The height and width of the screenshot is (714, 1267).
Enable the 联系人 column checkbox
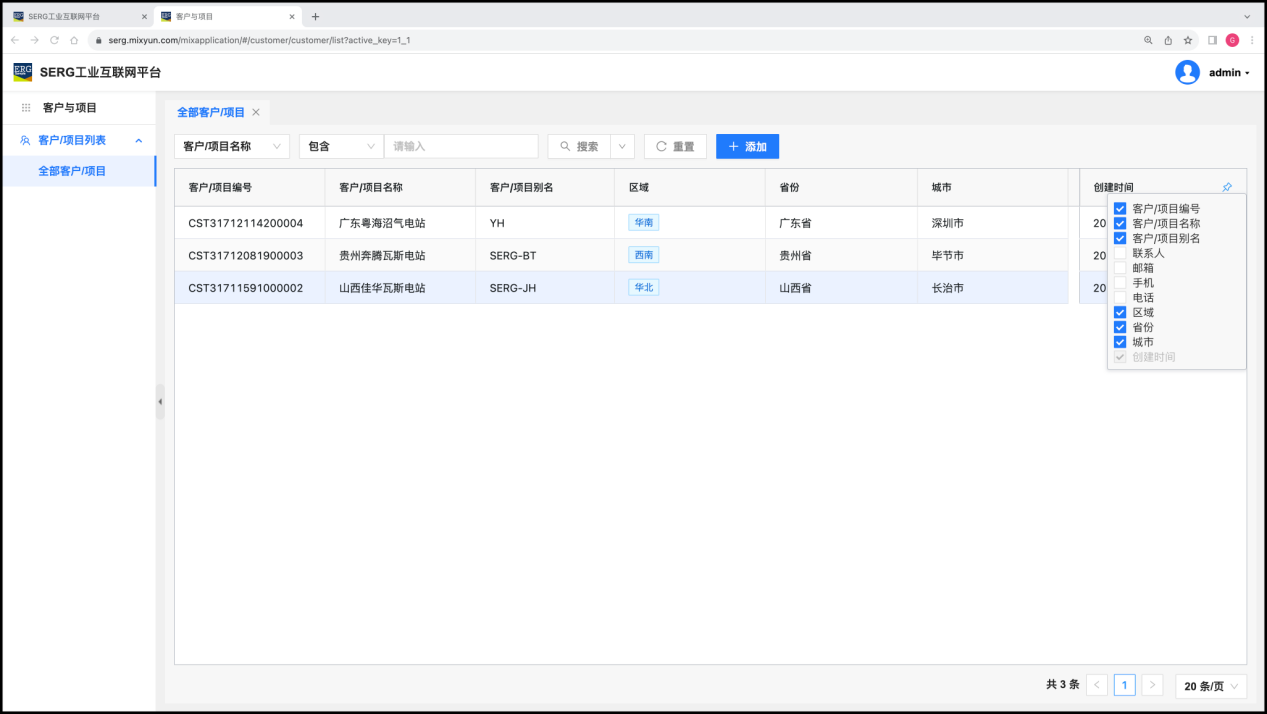click(x=1120, y=253)
